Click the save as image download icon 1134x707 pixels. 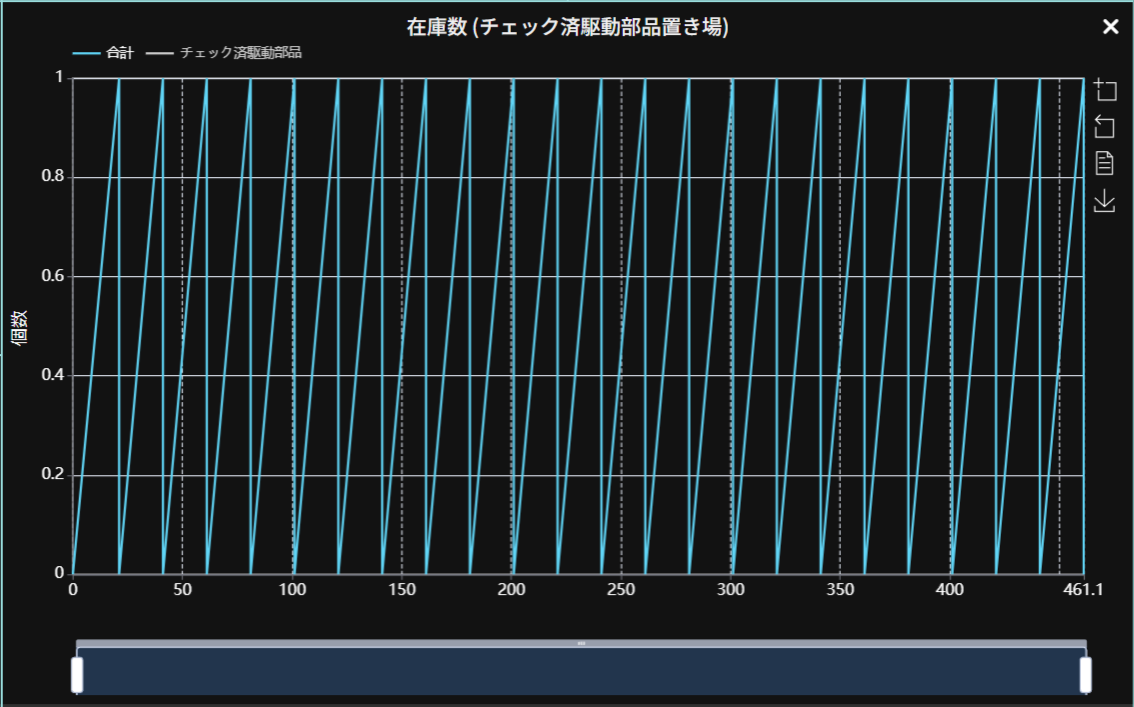tap(1104, 201)
